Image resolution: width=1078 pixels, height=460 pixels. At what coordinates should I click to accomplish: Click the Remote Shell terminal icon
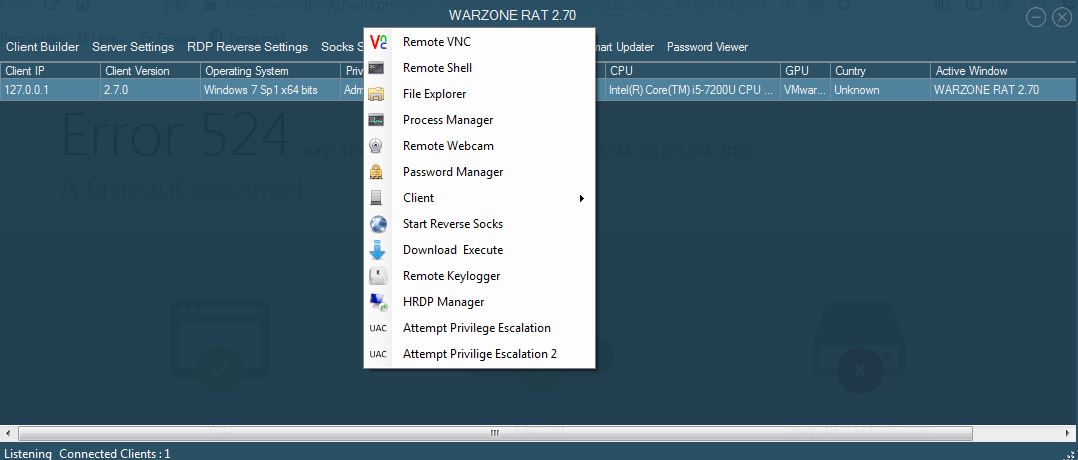[x=376, y=68]
